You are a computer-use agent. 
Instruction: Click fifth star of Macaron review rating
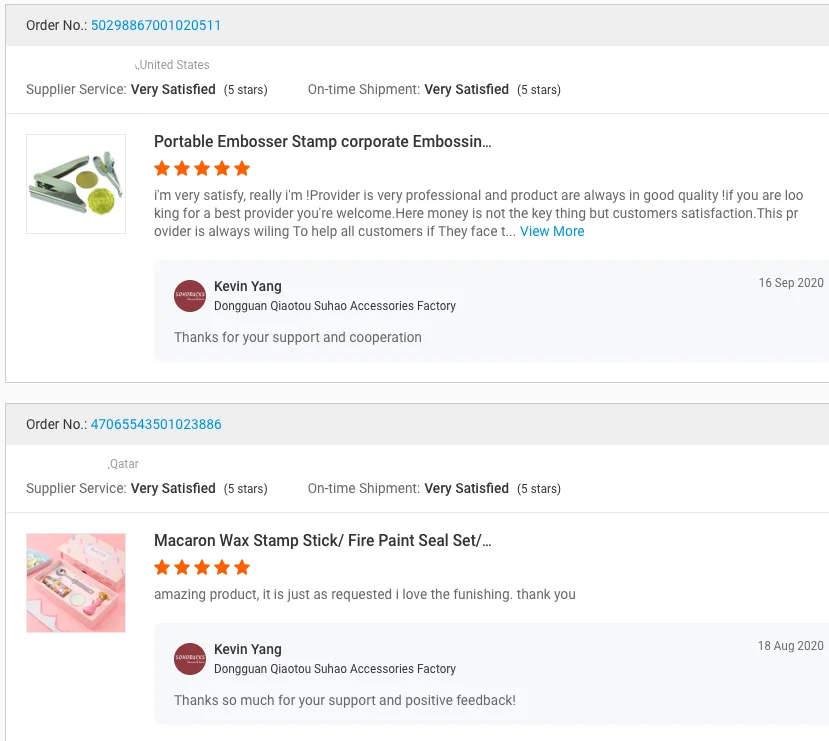tap(242, 568)
